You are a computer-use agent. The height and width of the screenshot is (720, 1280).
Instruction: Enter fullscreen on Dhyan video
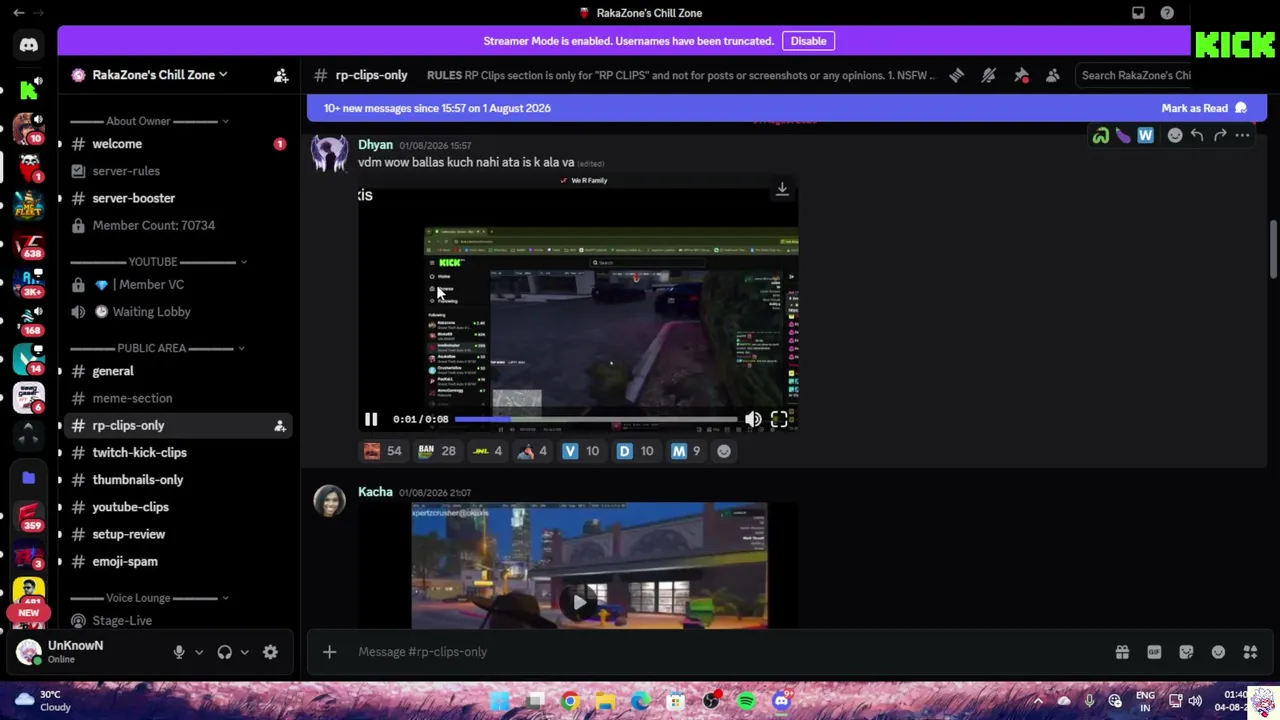point(779,420)
